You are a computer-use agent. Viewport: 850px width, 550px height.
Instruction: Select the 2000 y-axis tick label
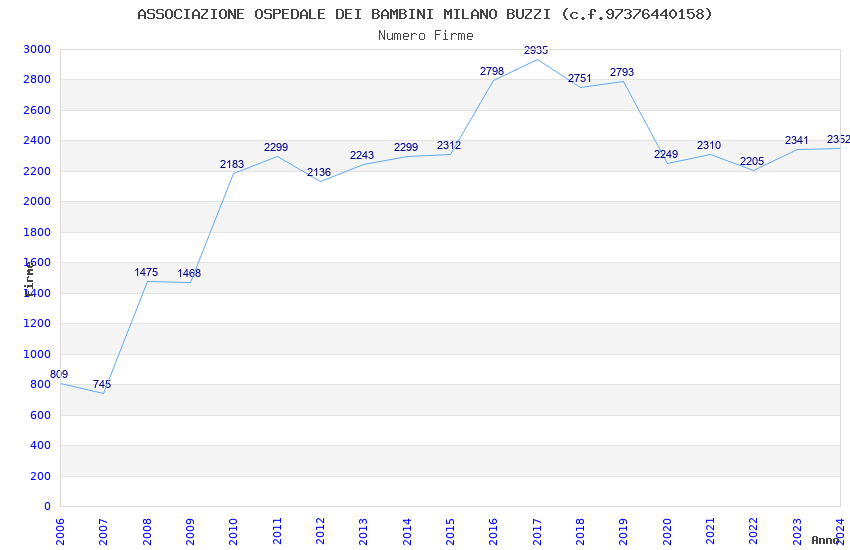(37, 202)
